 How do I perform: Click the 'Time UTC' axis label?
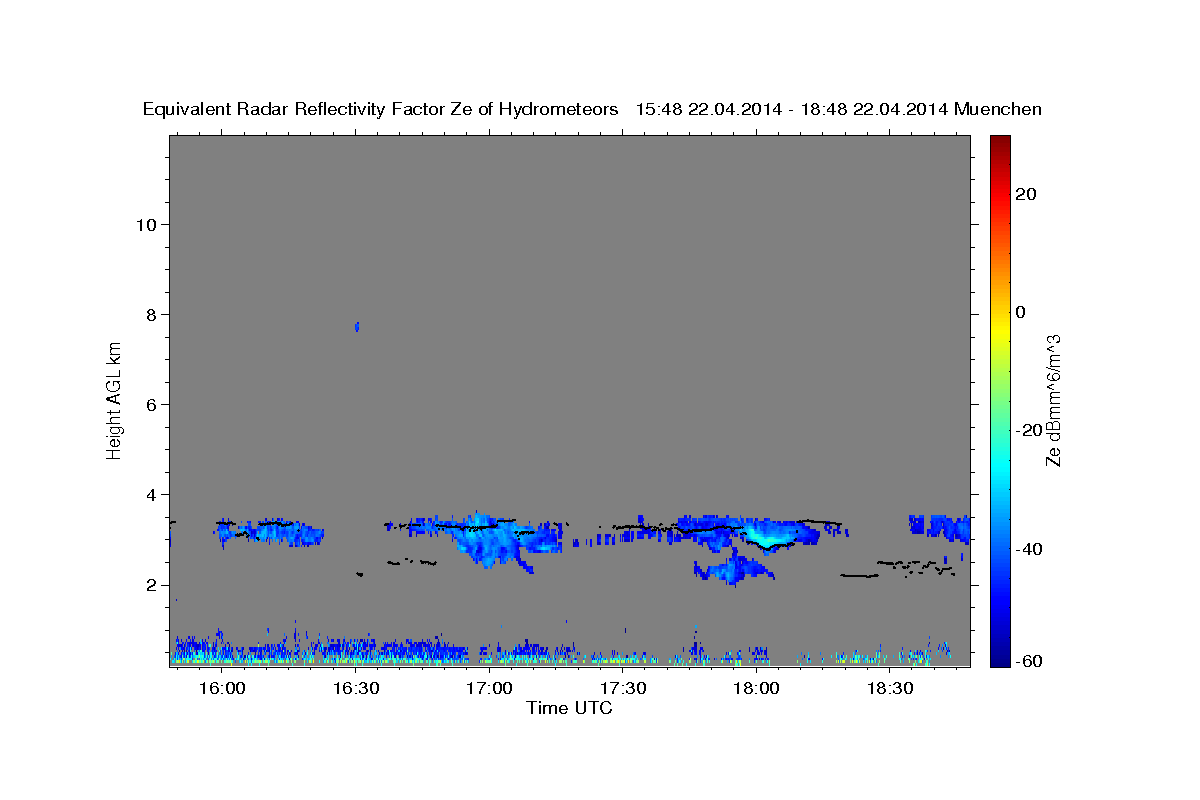pos(569,709)
